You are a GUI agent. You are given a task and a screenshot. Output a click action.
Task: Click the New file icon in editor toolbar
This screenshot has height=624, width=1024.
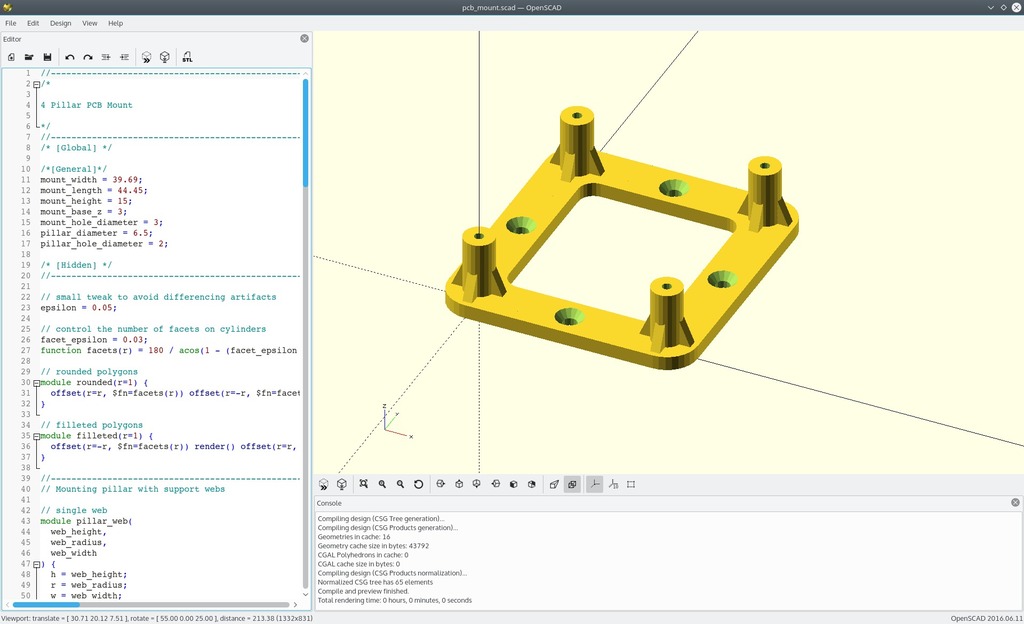tap(11, 57)
